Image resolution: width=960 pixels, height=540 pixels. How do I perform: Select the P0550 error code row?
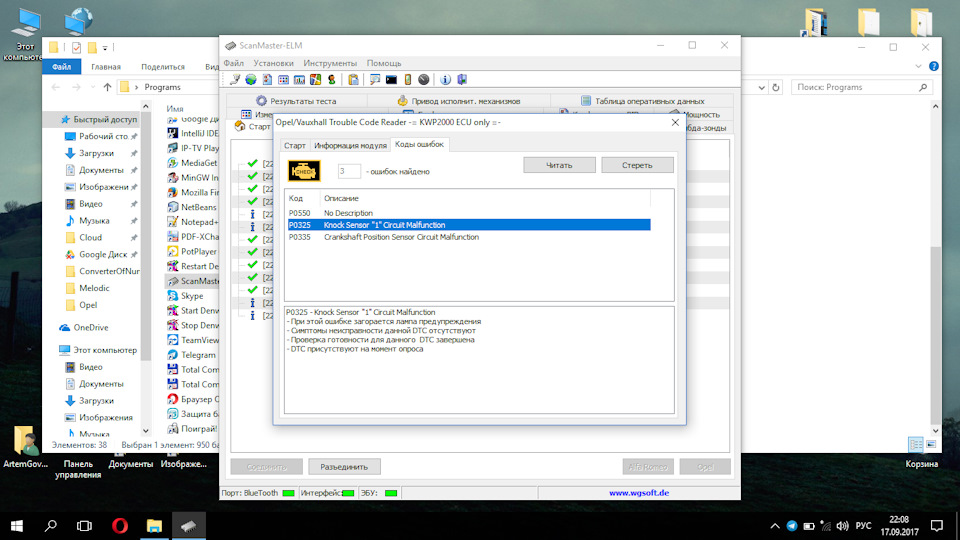click(469, 213)
